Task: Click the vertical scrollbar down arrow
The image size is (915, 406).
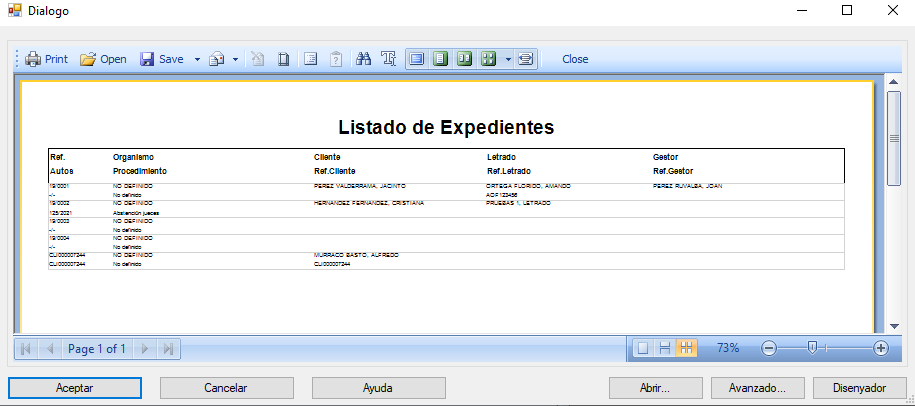Action: click(x=894, y=326)
